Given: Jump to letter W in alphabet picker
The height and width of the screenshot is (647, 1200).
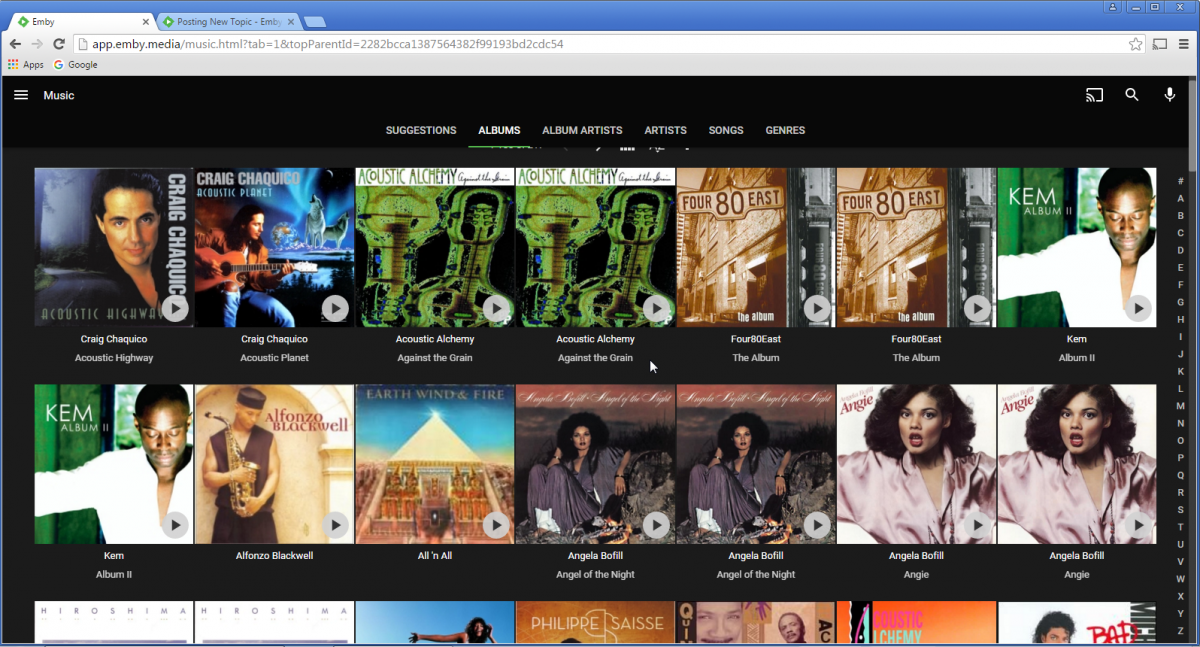Looking at the screenshot, I should pyautogui.click(x=1180, y=579).
